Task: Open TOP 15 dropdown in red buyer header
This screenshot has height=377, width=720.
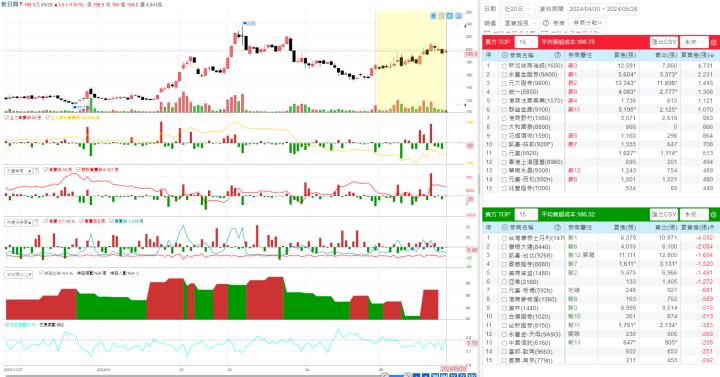Action: pos(526,42)
